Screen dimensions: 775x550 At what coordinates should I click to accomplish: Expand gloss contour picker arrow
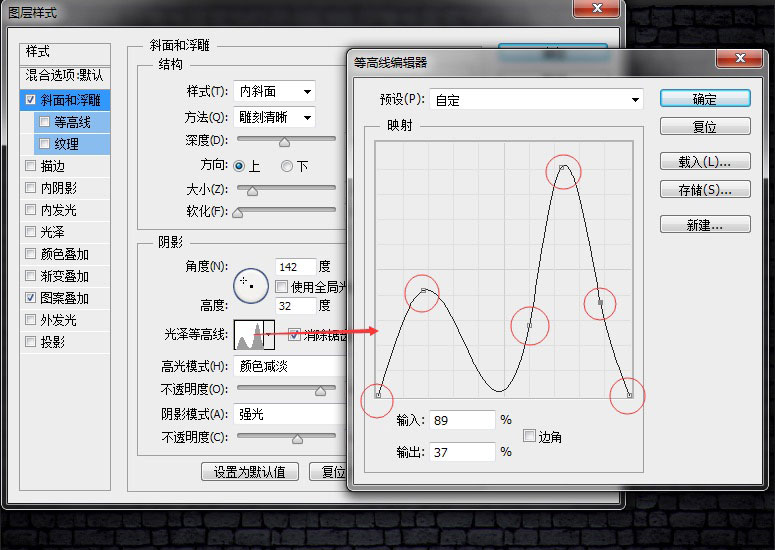(x=269, y=335)
